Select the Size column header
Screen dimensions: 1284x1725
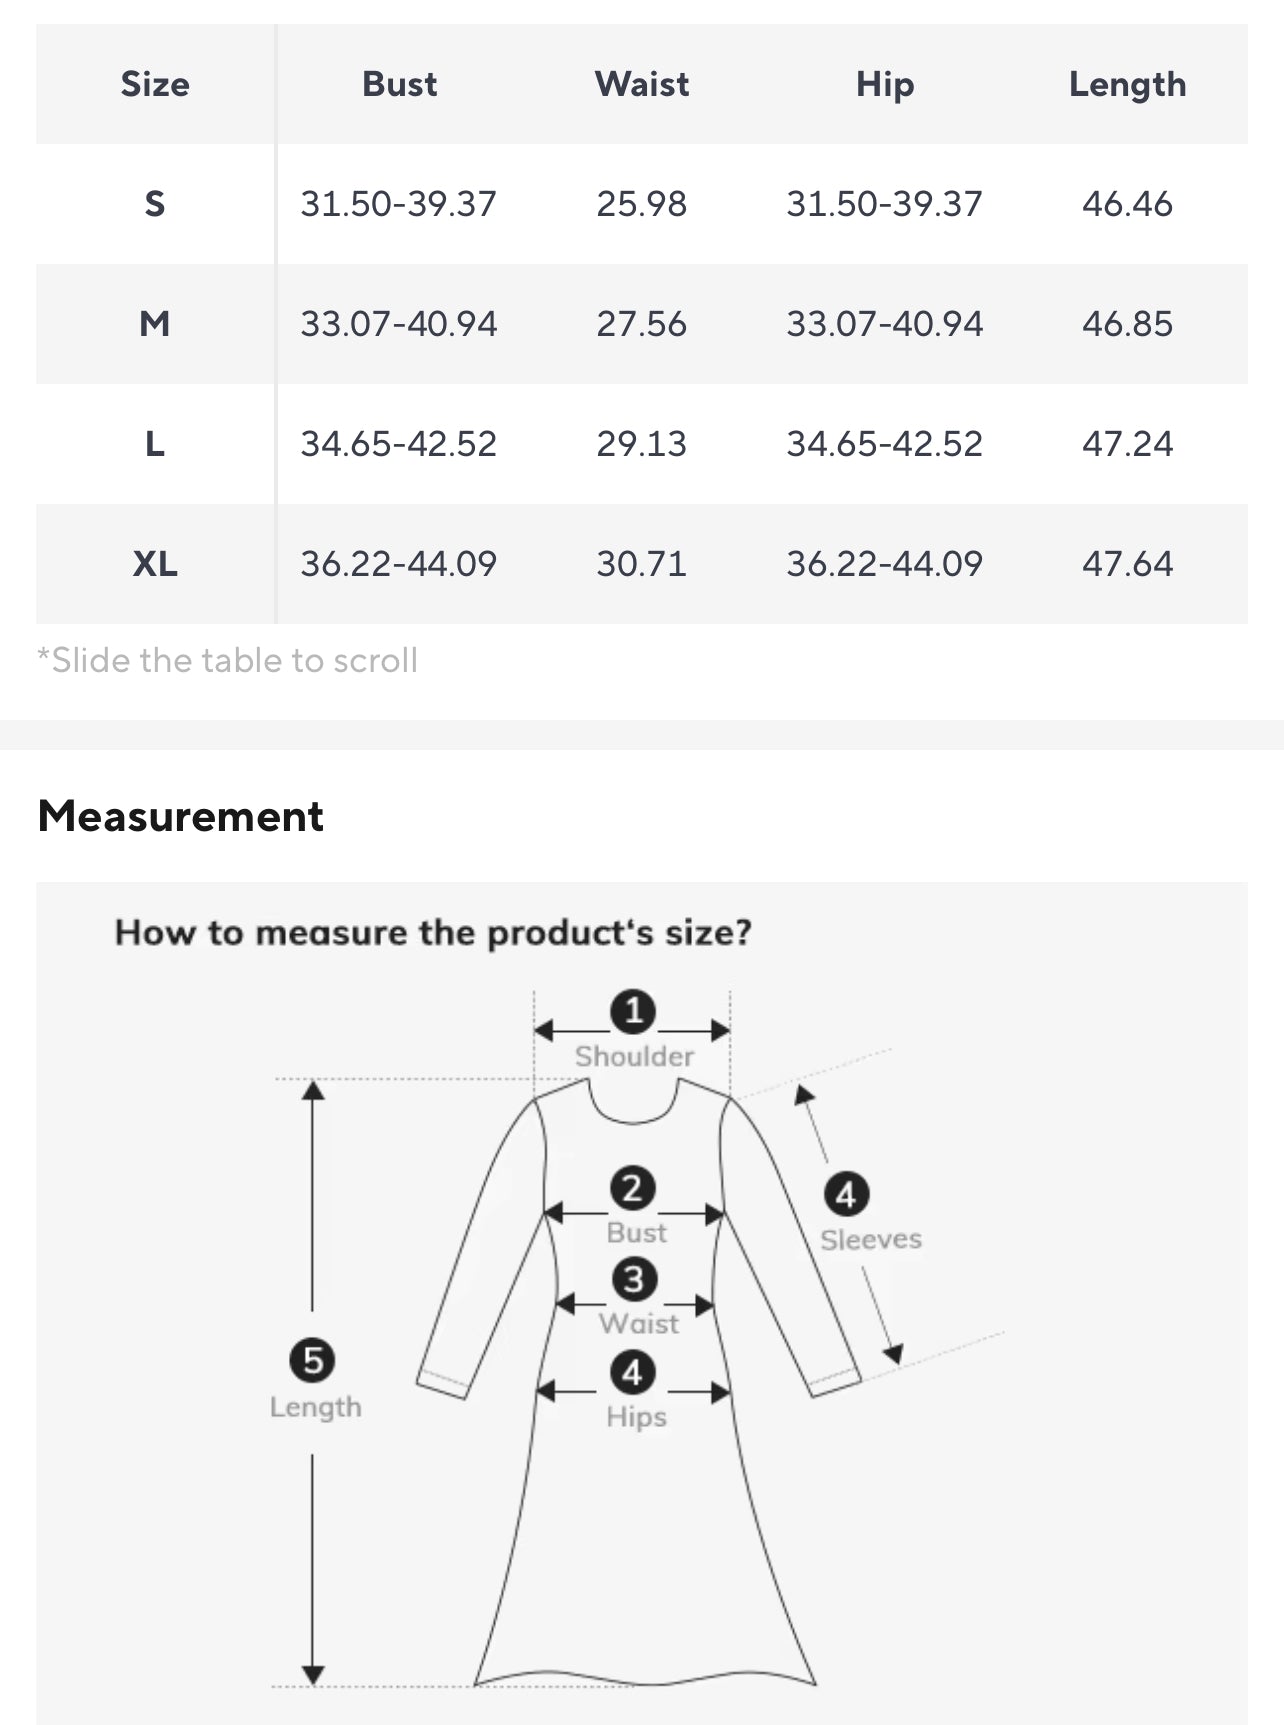[155, 84]
